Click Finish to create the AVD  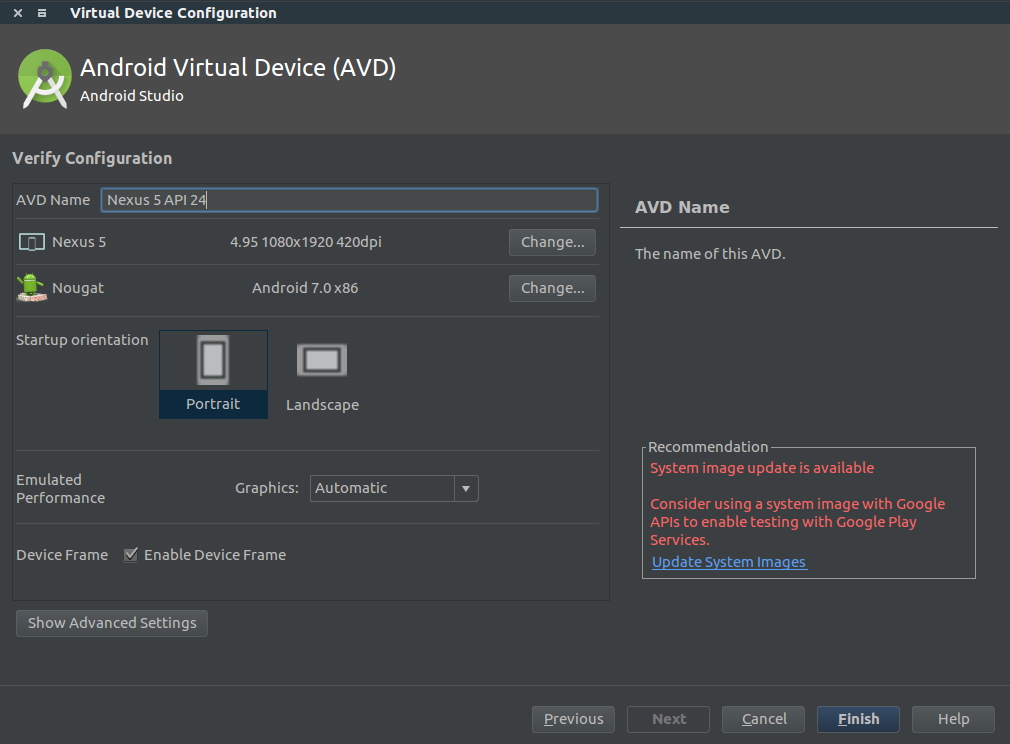coord(857,718)
